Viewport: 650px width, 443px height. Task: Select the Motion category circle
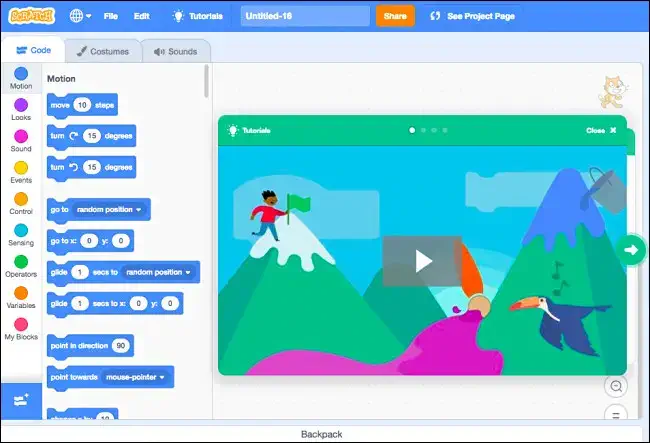(x=21, y=74)
